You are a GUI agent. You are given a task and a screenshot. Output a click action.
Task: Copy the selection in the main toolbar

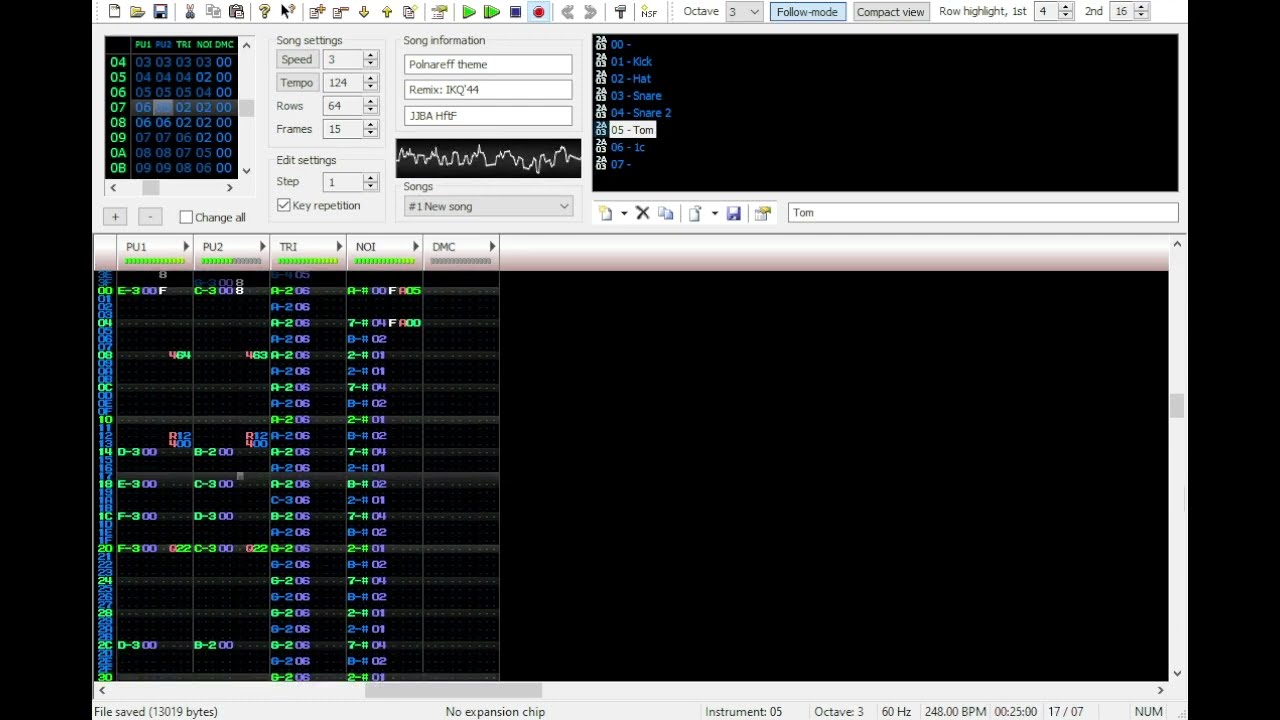click(213, 12)
